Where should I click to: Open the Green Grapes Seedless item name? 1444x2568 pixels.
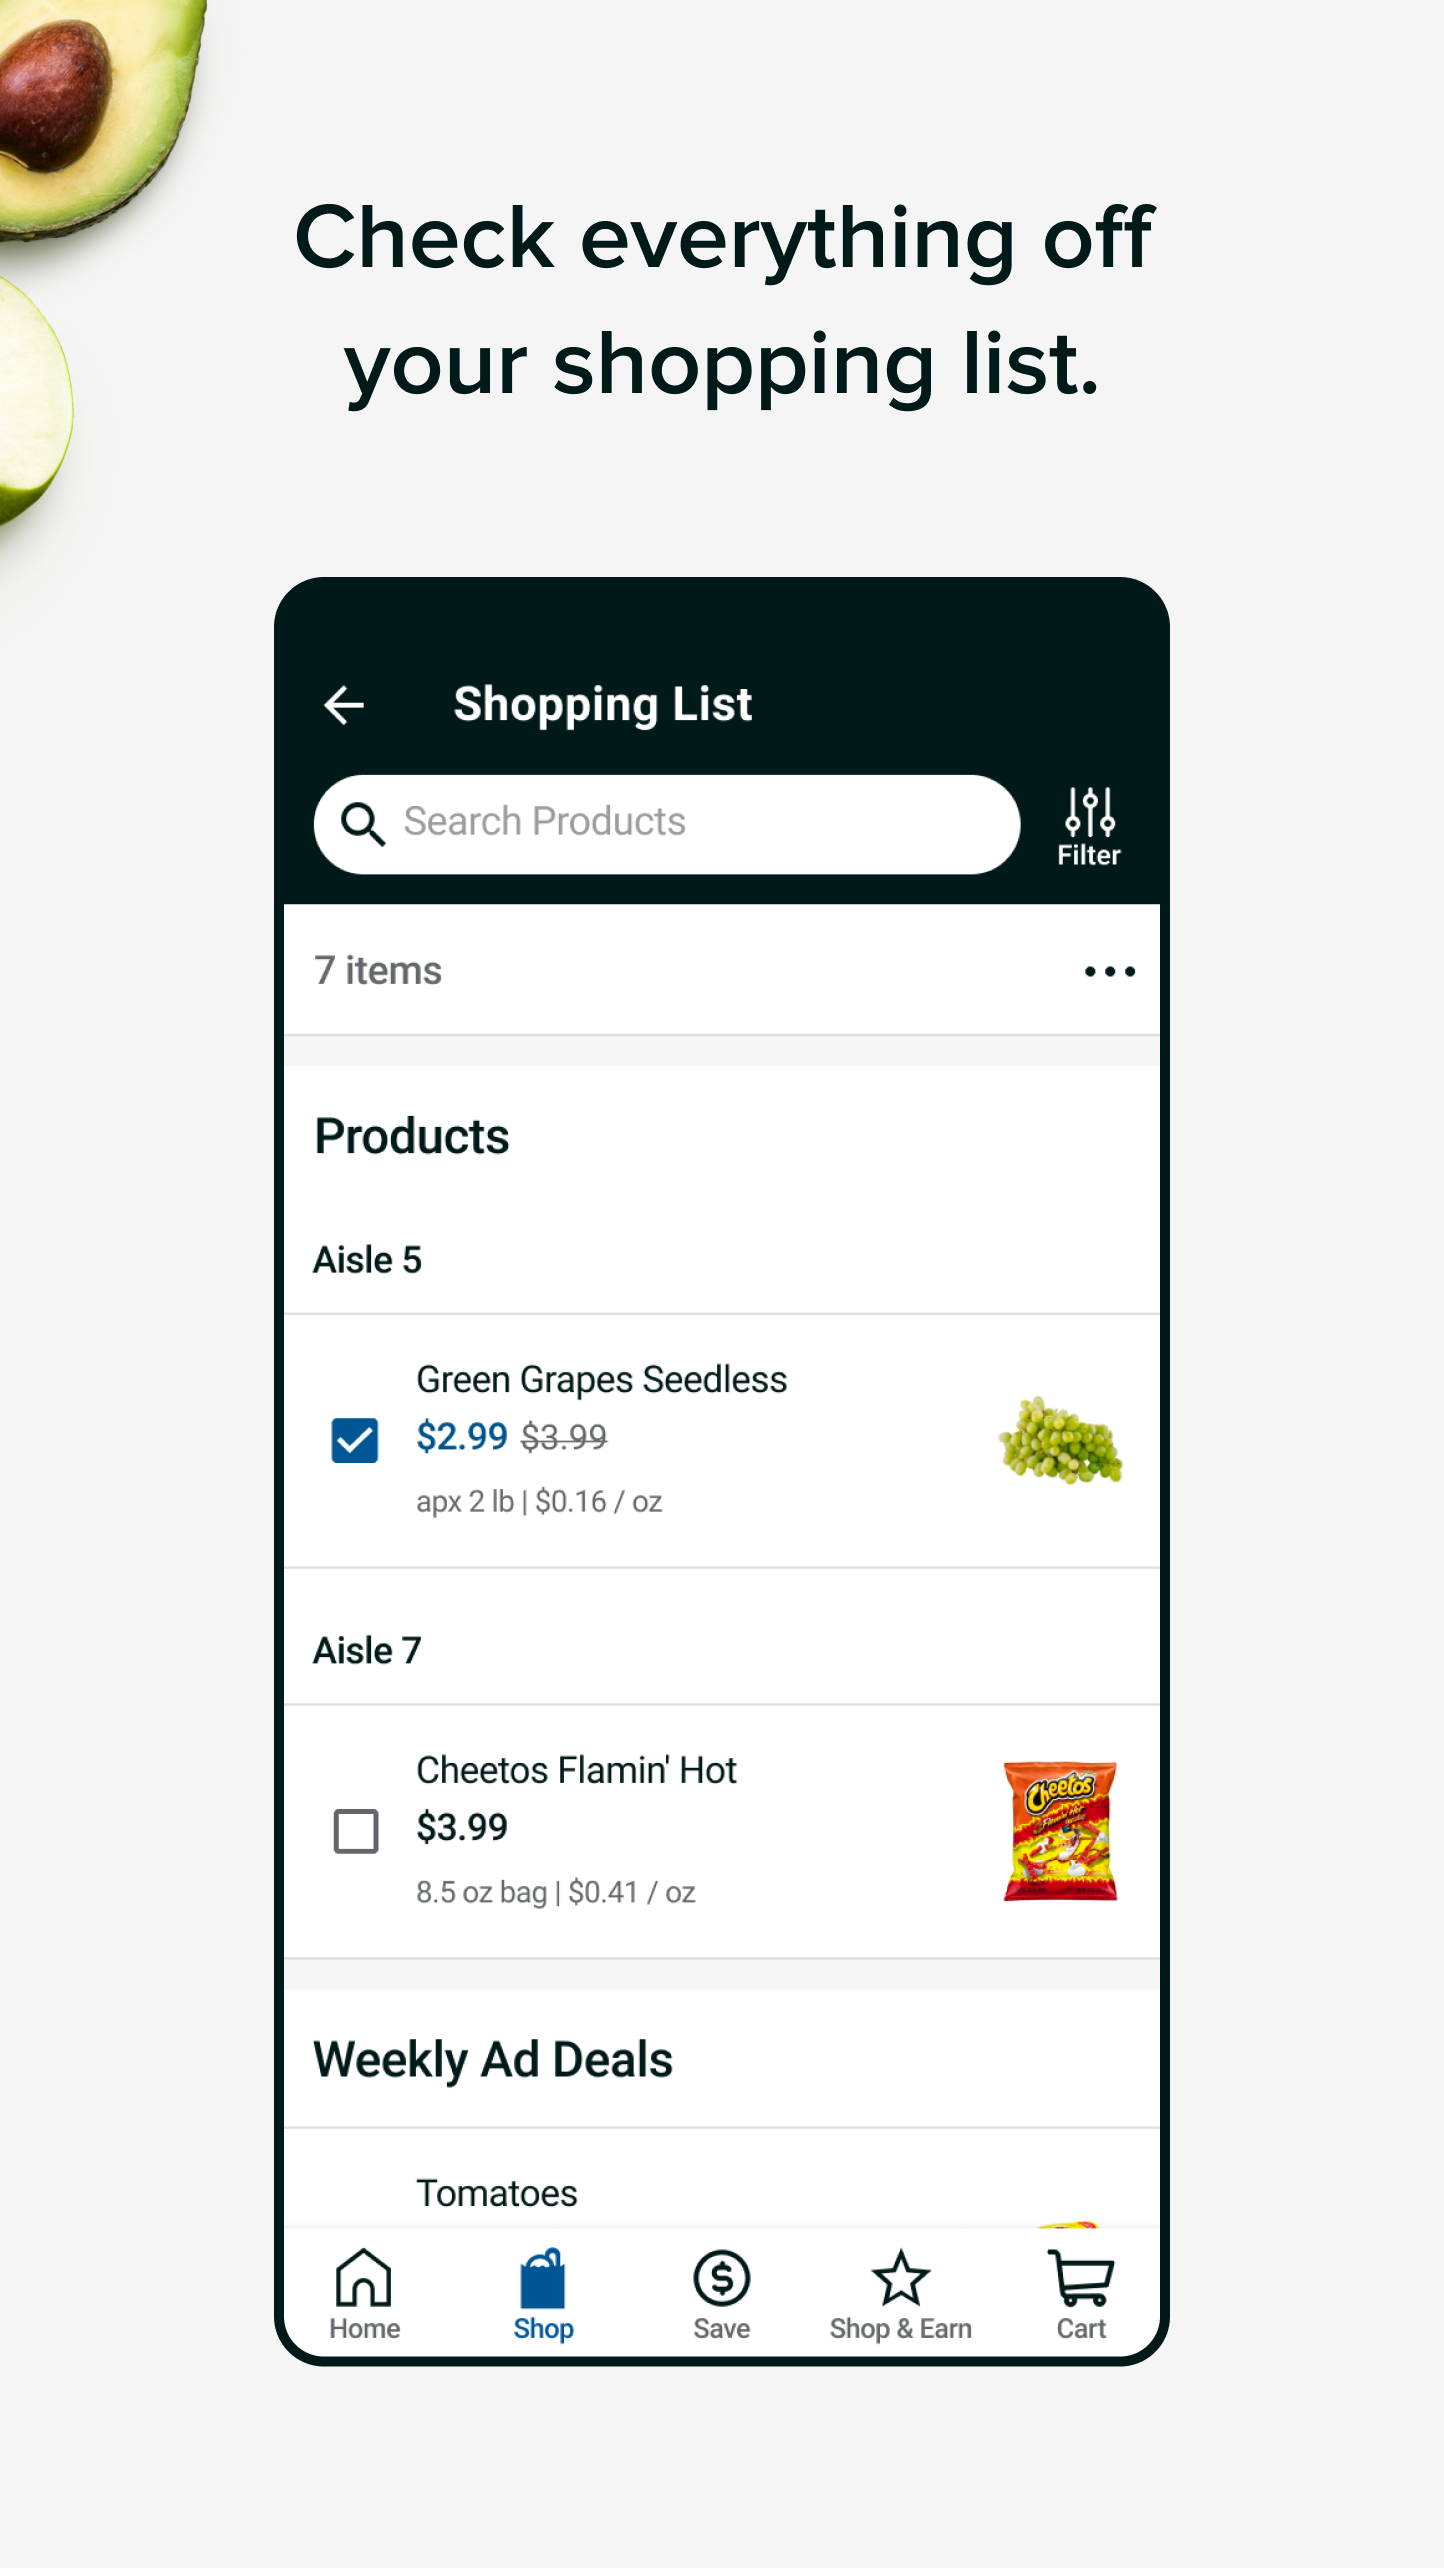coord(601,1380)
